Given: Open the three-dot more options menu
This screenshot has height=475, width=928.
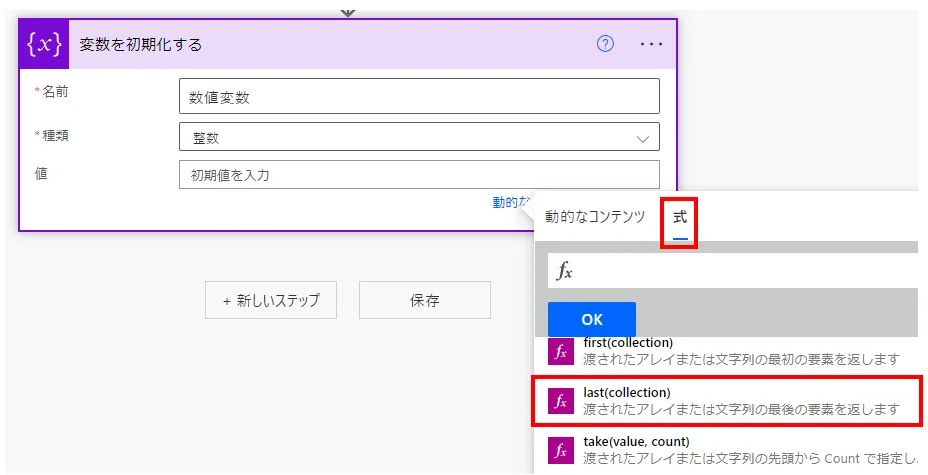Looking at the screenshot, I should pyautogui.click(x=651, y=44).
